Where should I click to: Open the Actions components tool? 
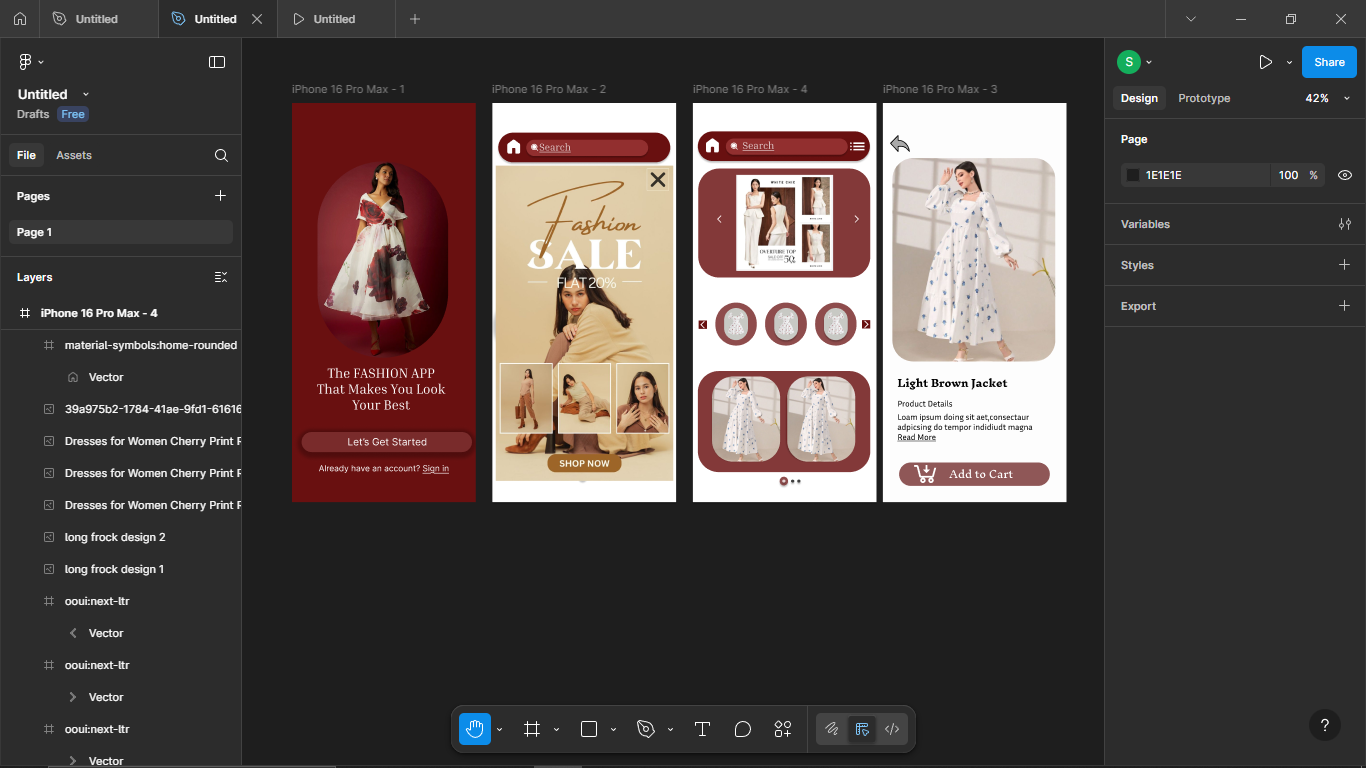(783, 729)
